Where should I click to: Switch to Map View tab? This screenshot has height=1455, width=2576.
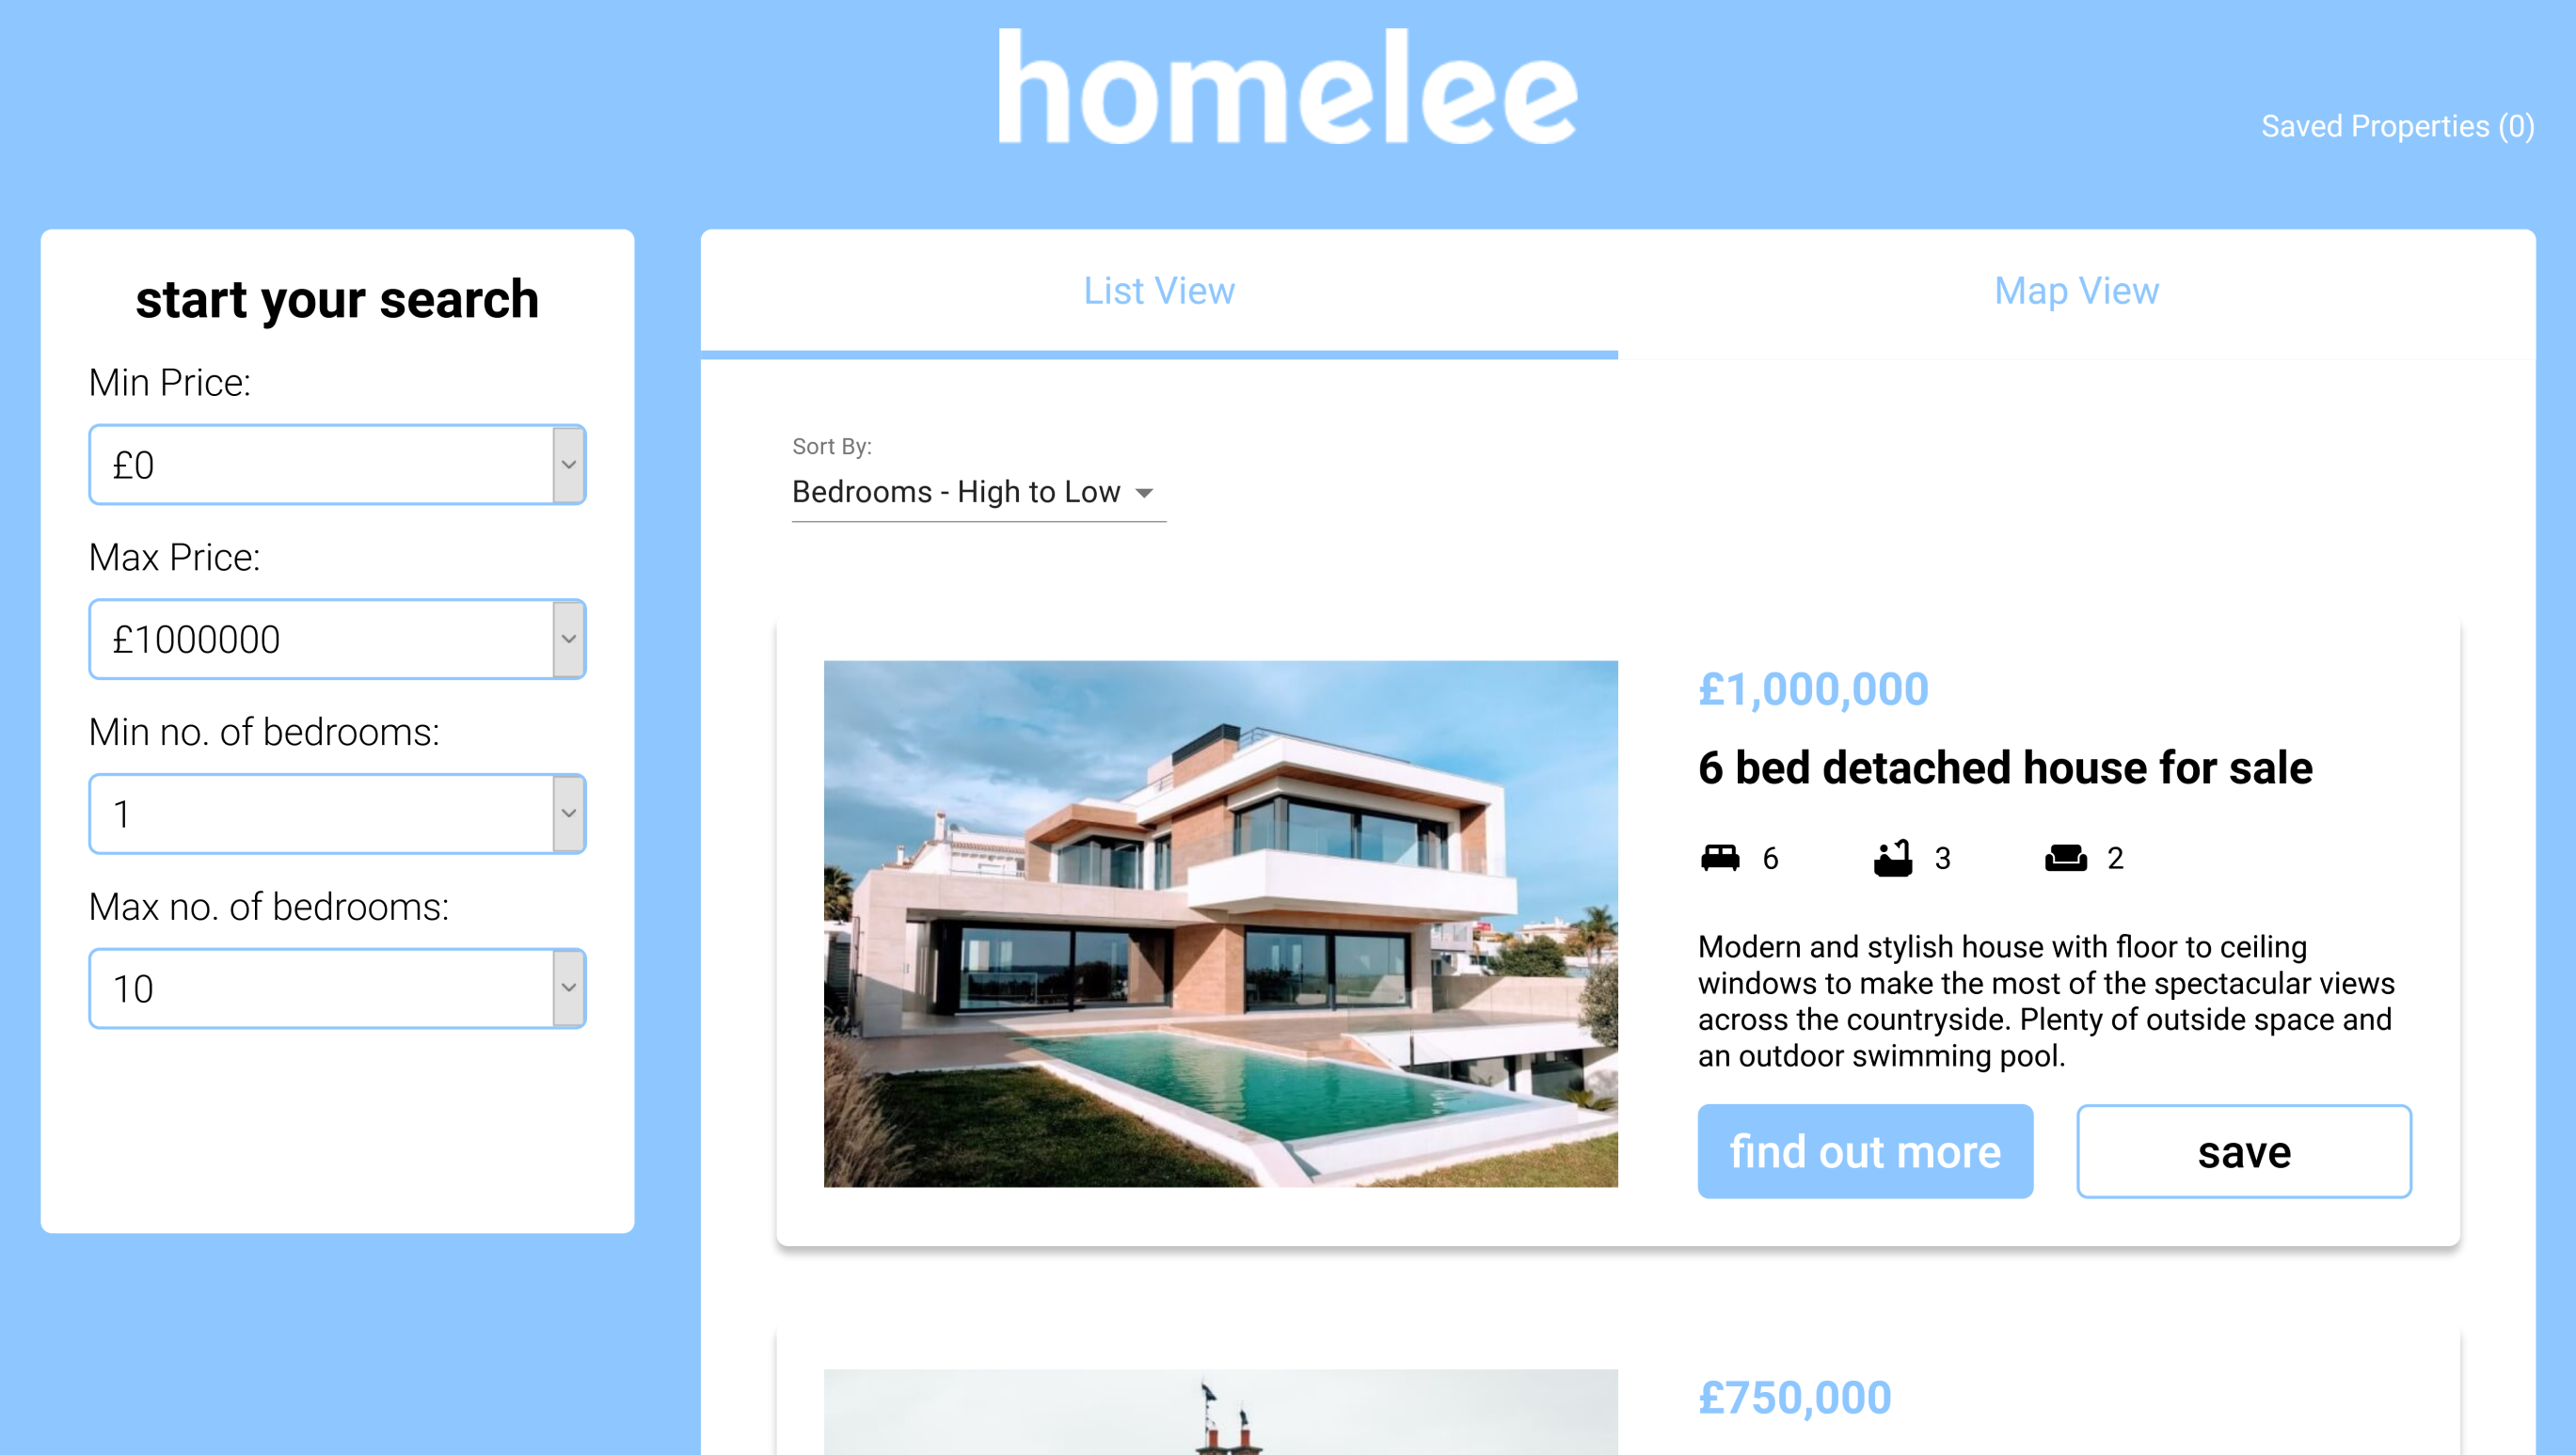2077,290
